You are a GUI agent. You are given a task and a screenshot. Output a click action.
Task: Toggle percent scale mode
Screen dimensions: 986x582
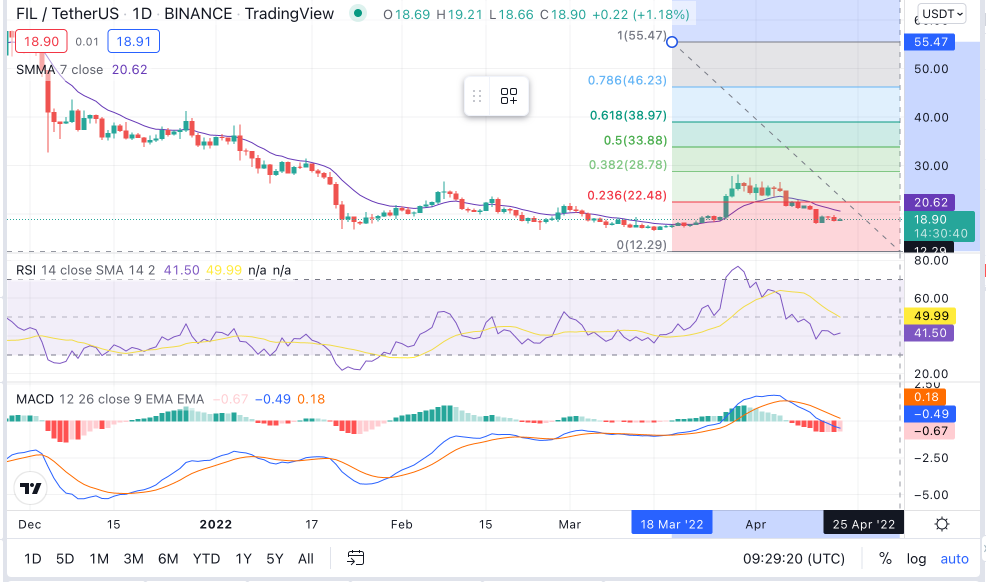pyautogui.click(x=885, y=559)
